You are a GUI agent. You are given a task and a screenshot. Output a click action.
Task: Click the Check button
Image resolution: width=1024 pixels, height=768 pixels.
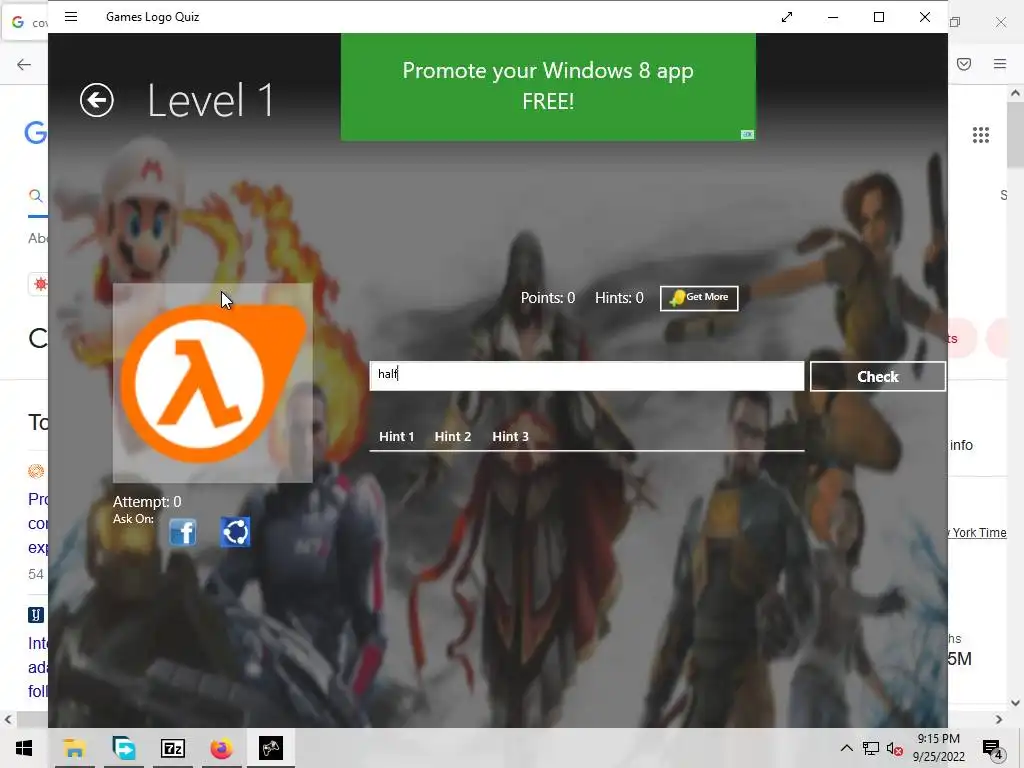[x=878, y=376]
